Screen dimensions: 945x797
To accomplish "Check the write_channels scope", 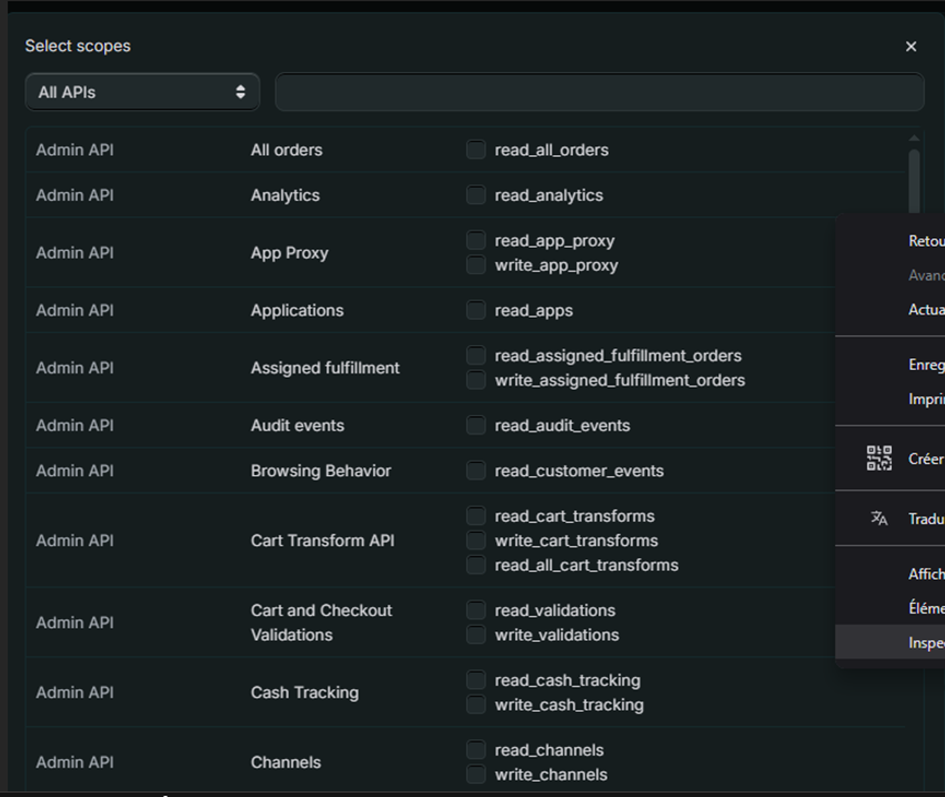I will click(476, 774).
